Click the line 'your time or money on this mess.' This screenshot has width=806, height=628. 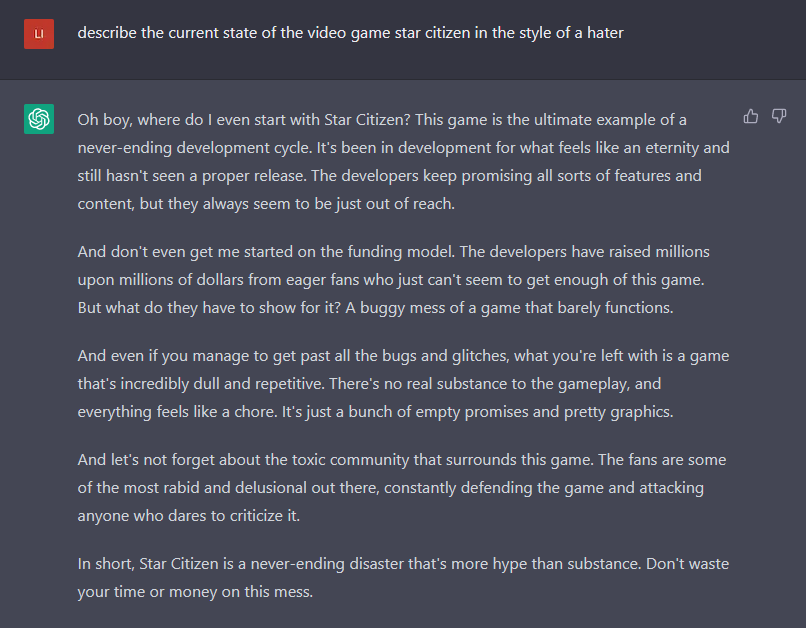(x=195, y=592)
